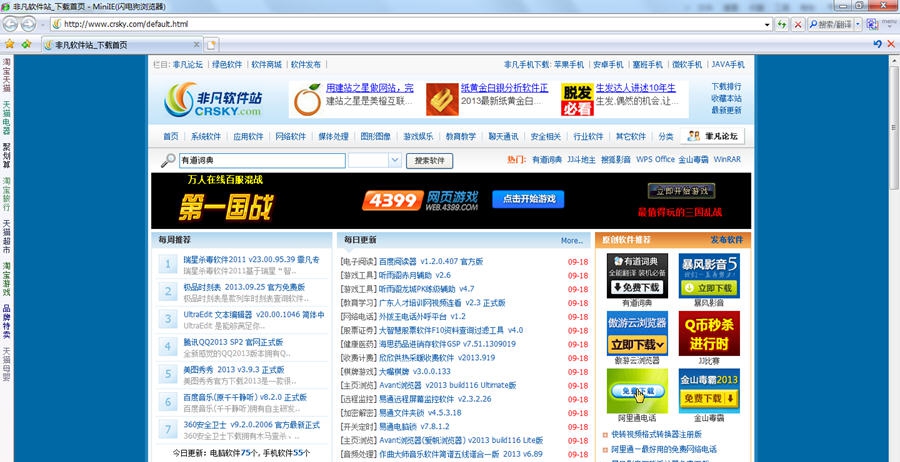
Task: Click the Q币秒杀进行时 thumbnail
Action: [709, 333]
